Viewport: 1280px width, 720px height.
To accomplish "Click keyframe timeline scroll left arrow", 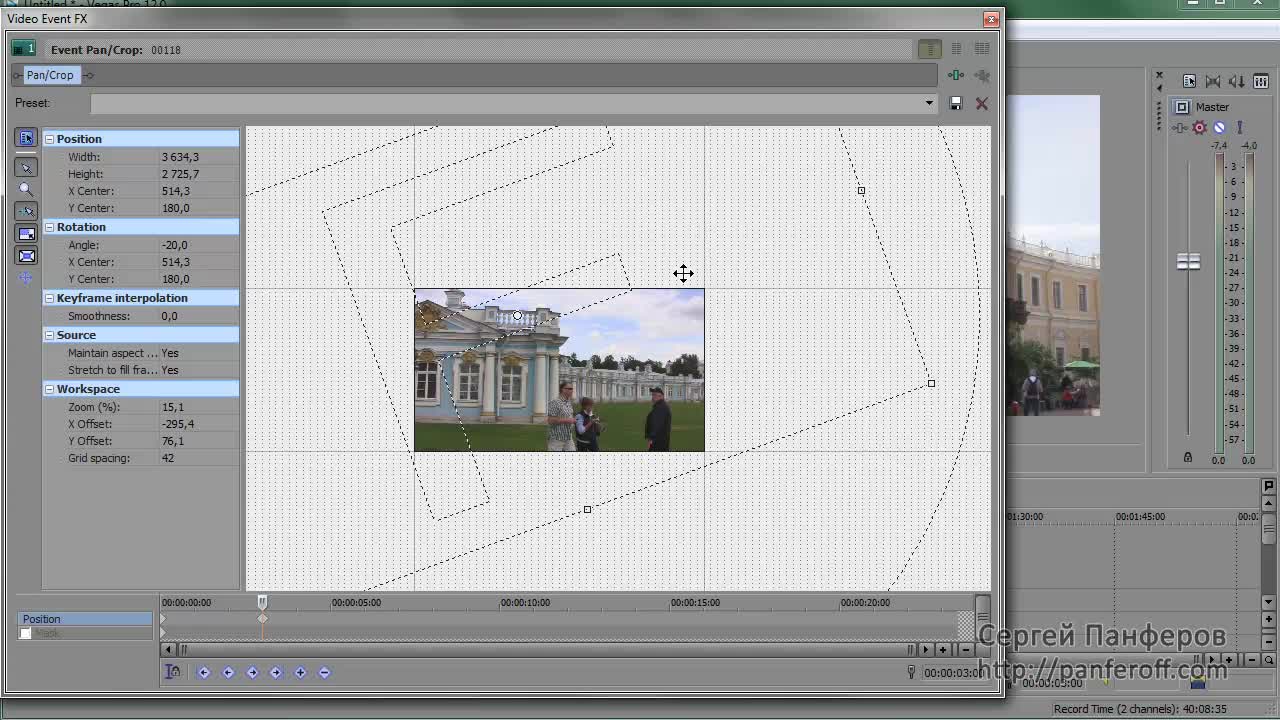I will (168, 649).
